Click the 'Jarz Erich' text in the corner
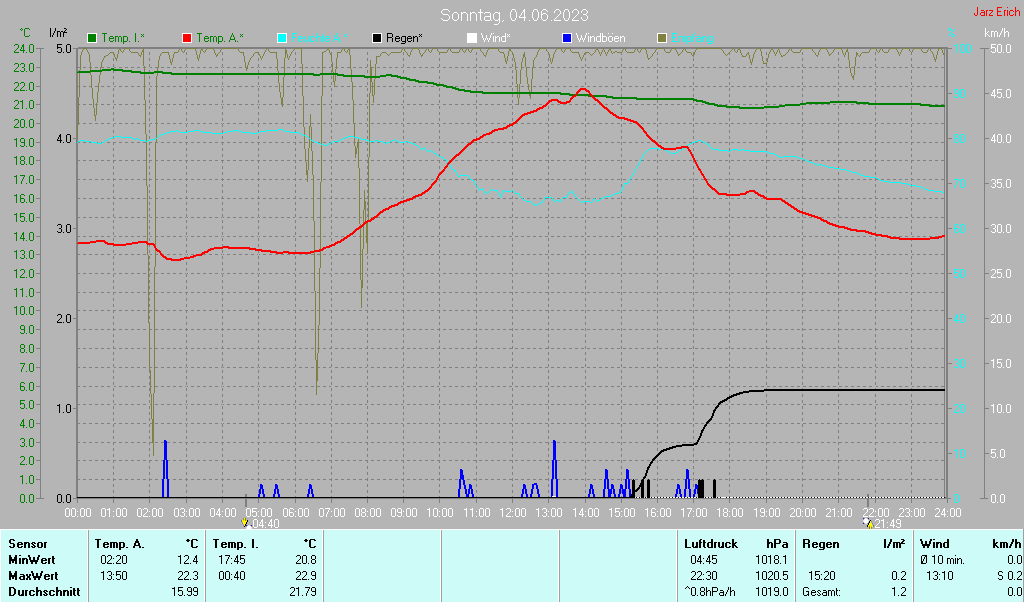1024x602 pixels. click(997, 12)
